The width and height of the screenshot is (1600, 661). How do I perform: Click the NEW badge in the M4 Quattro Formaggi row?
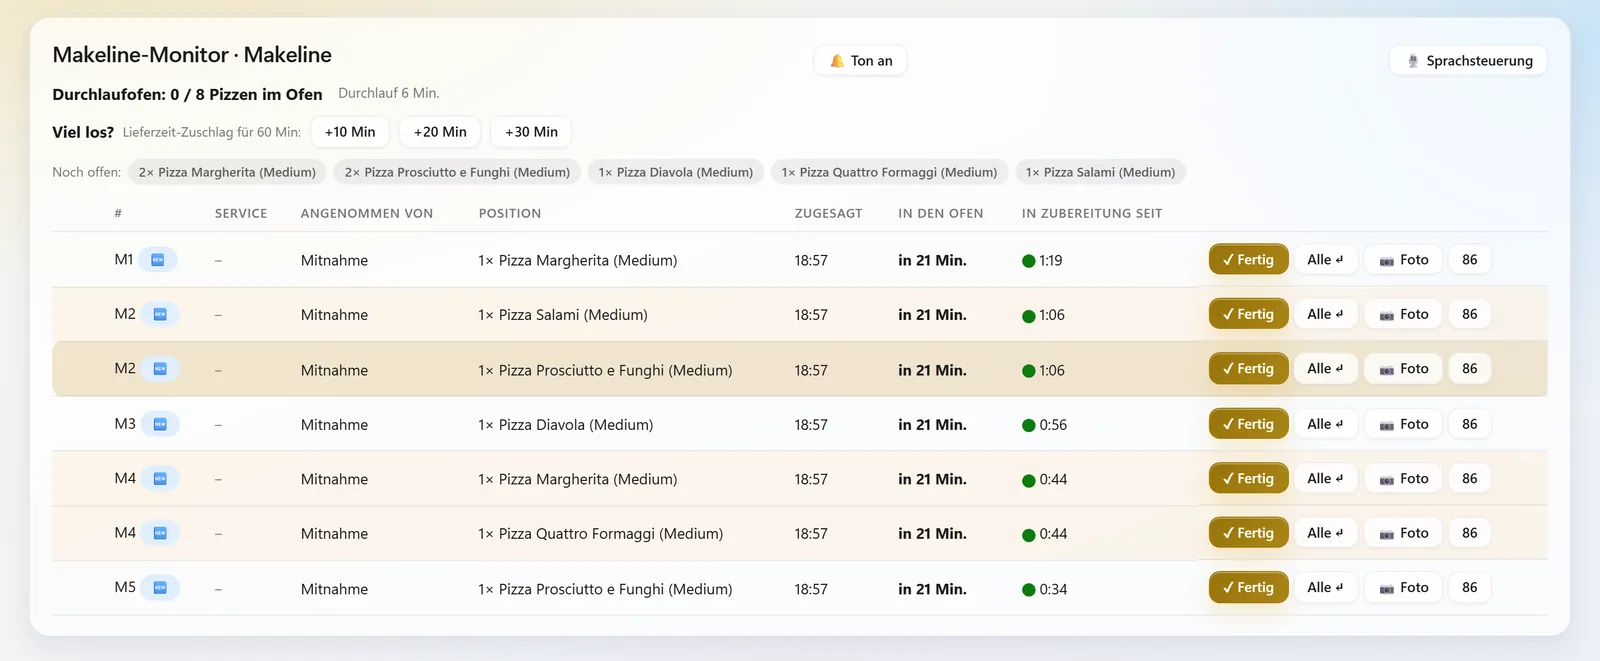(160, 533)
